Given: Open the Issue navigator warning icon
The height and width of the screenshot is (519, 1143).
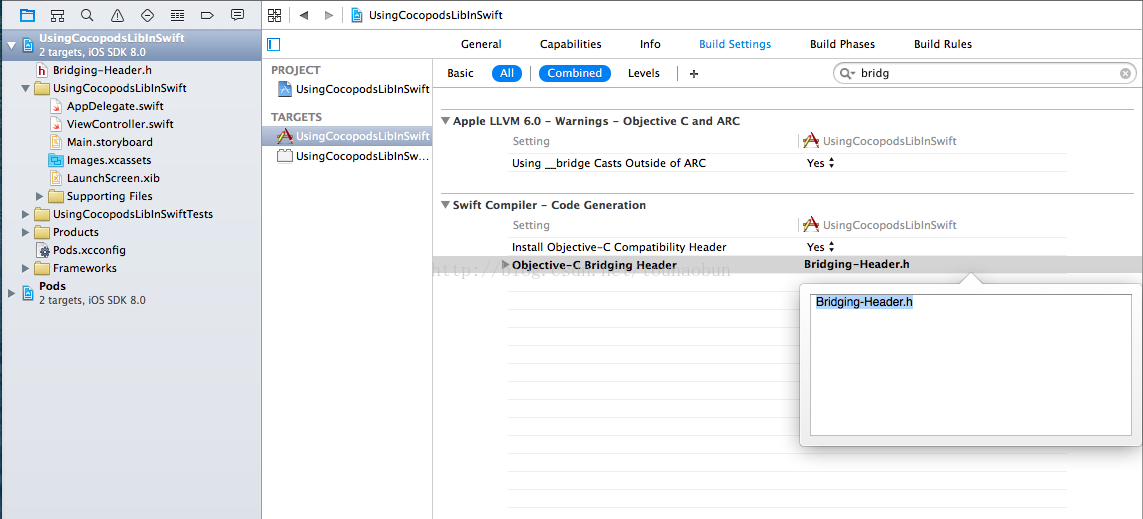Looking at the screenshot, I should click(x=117, y=15).
